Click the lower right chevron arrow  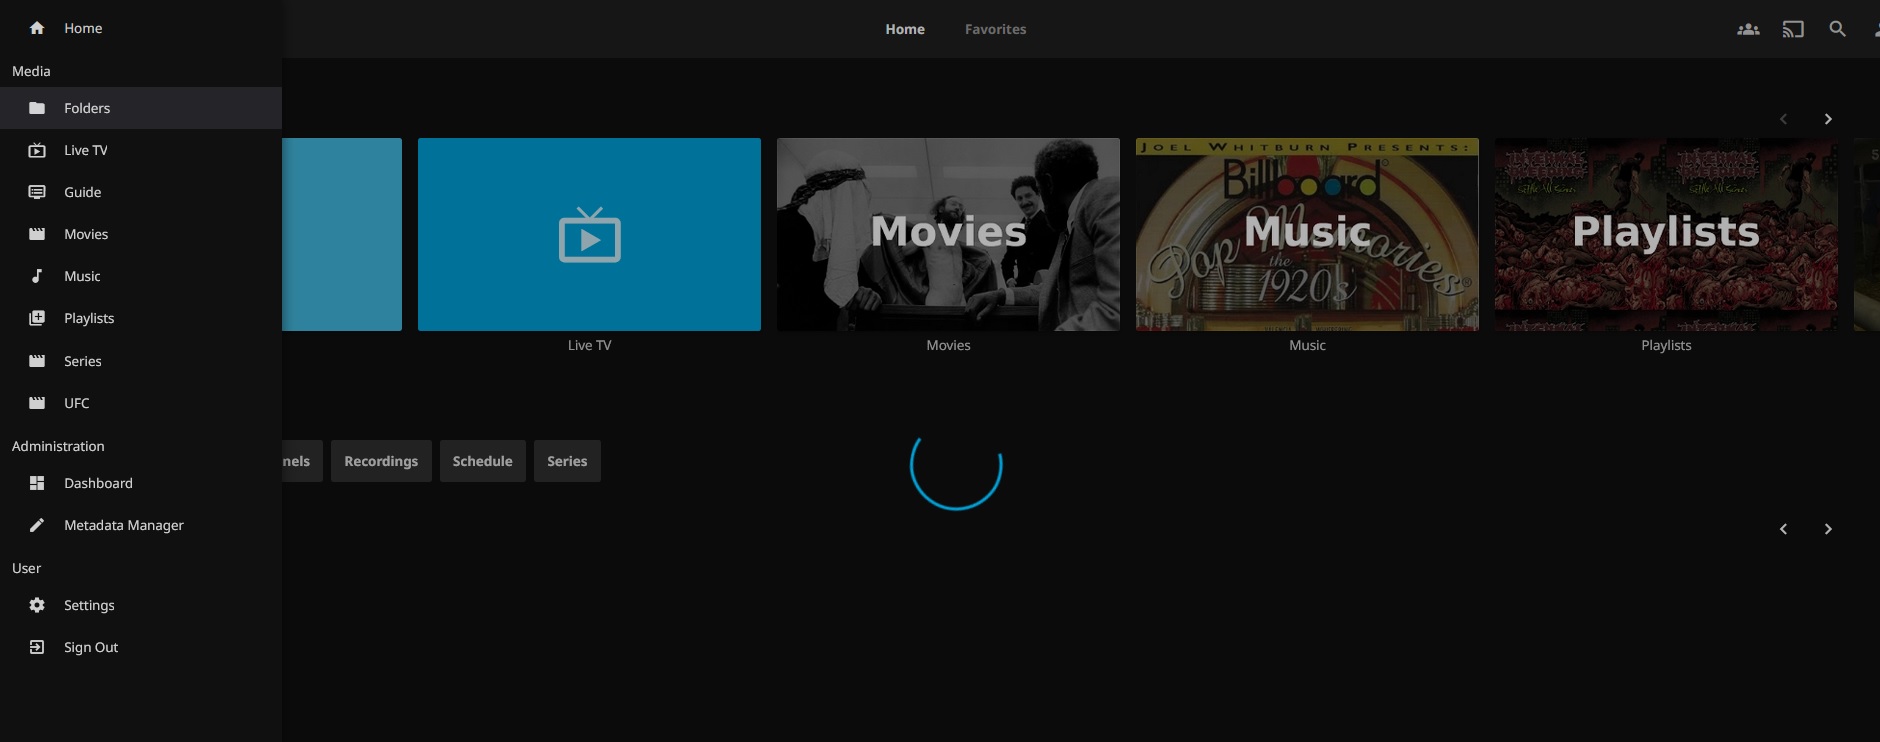1828,529
